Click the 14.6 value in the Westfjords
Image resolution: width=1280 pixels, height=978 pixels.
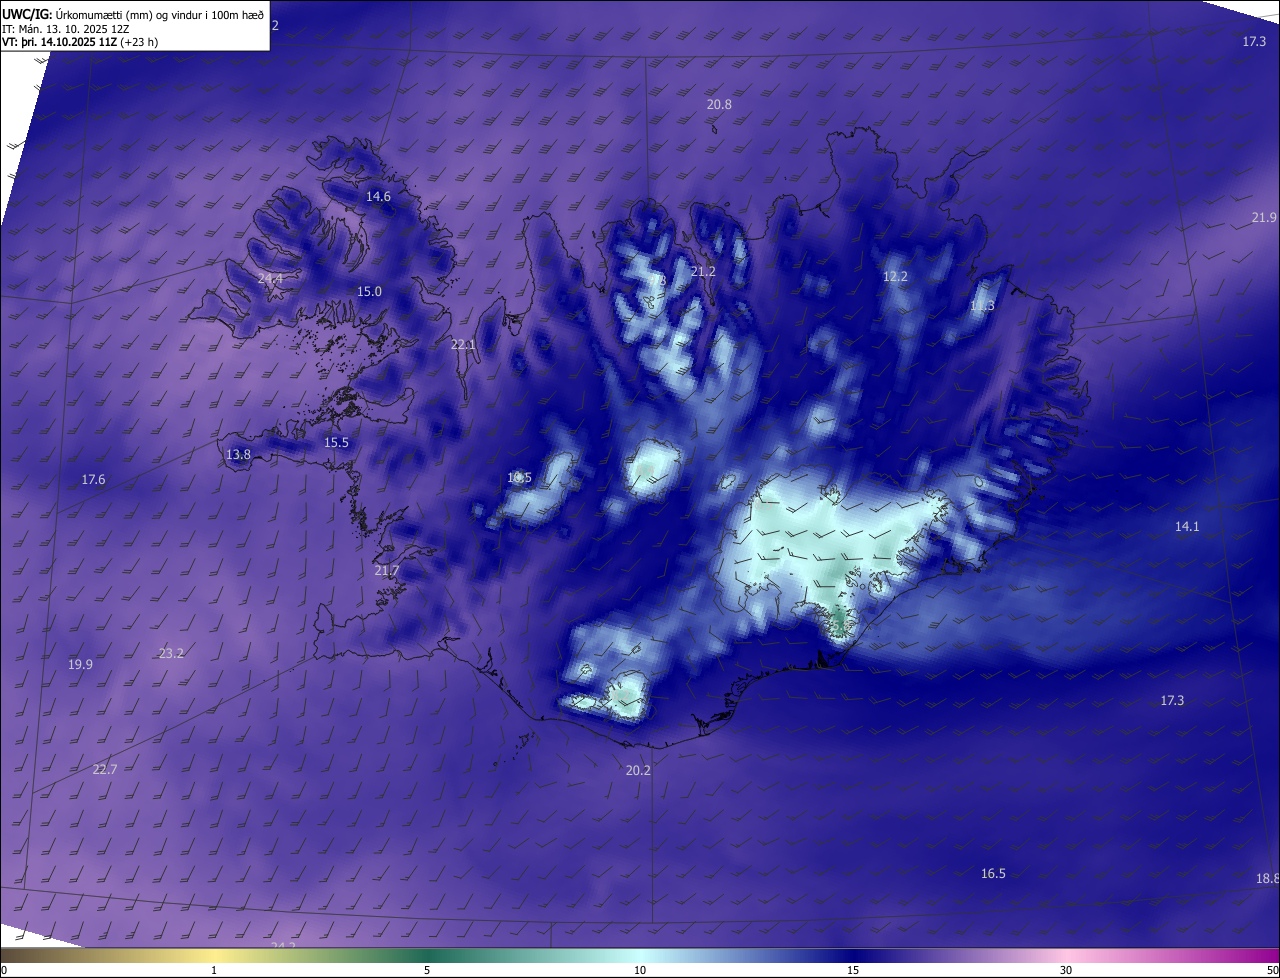(x=378, y=197)
